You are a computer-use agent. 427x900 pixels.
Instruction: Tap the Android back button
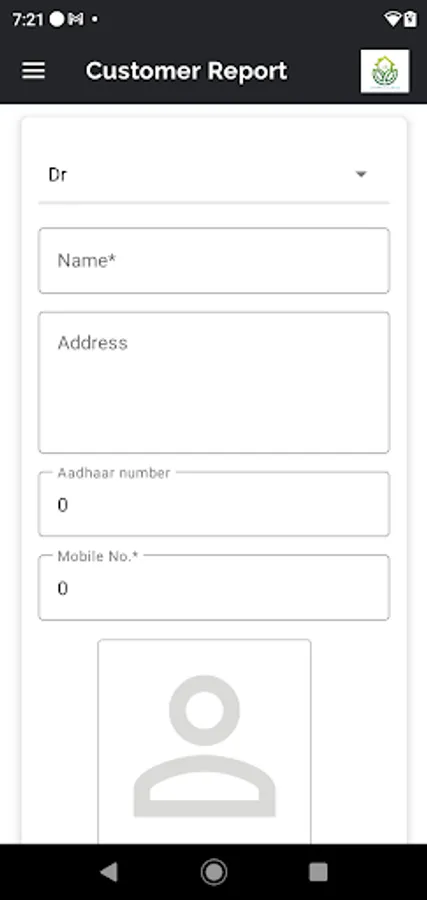(108, 872)
